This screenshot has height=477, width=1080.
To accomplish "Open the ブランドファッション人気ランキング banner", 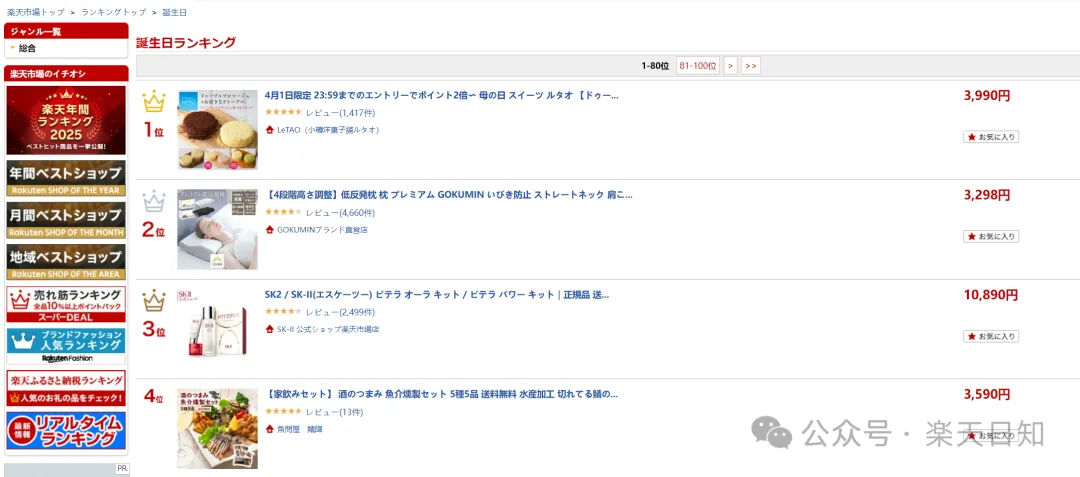I will (66, 346).
